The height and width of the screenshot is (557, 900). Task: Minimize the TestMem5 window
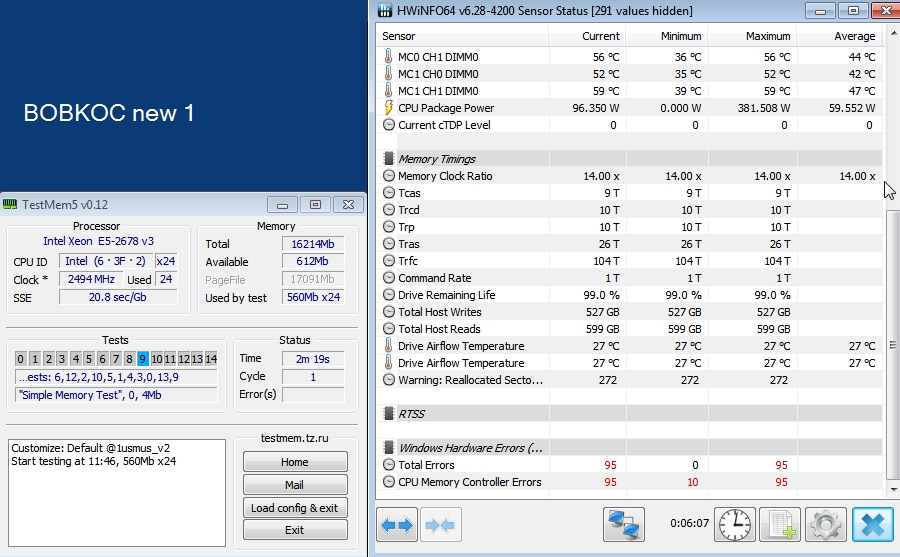(x=282, y=205)
